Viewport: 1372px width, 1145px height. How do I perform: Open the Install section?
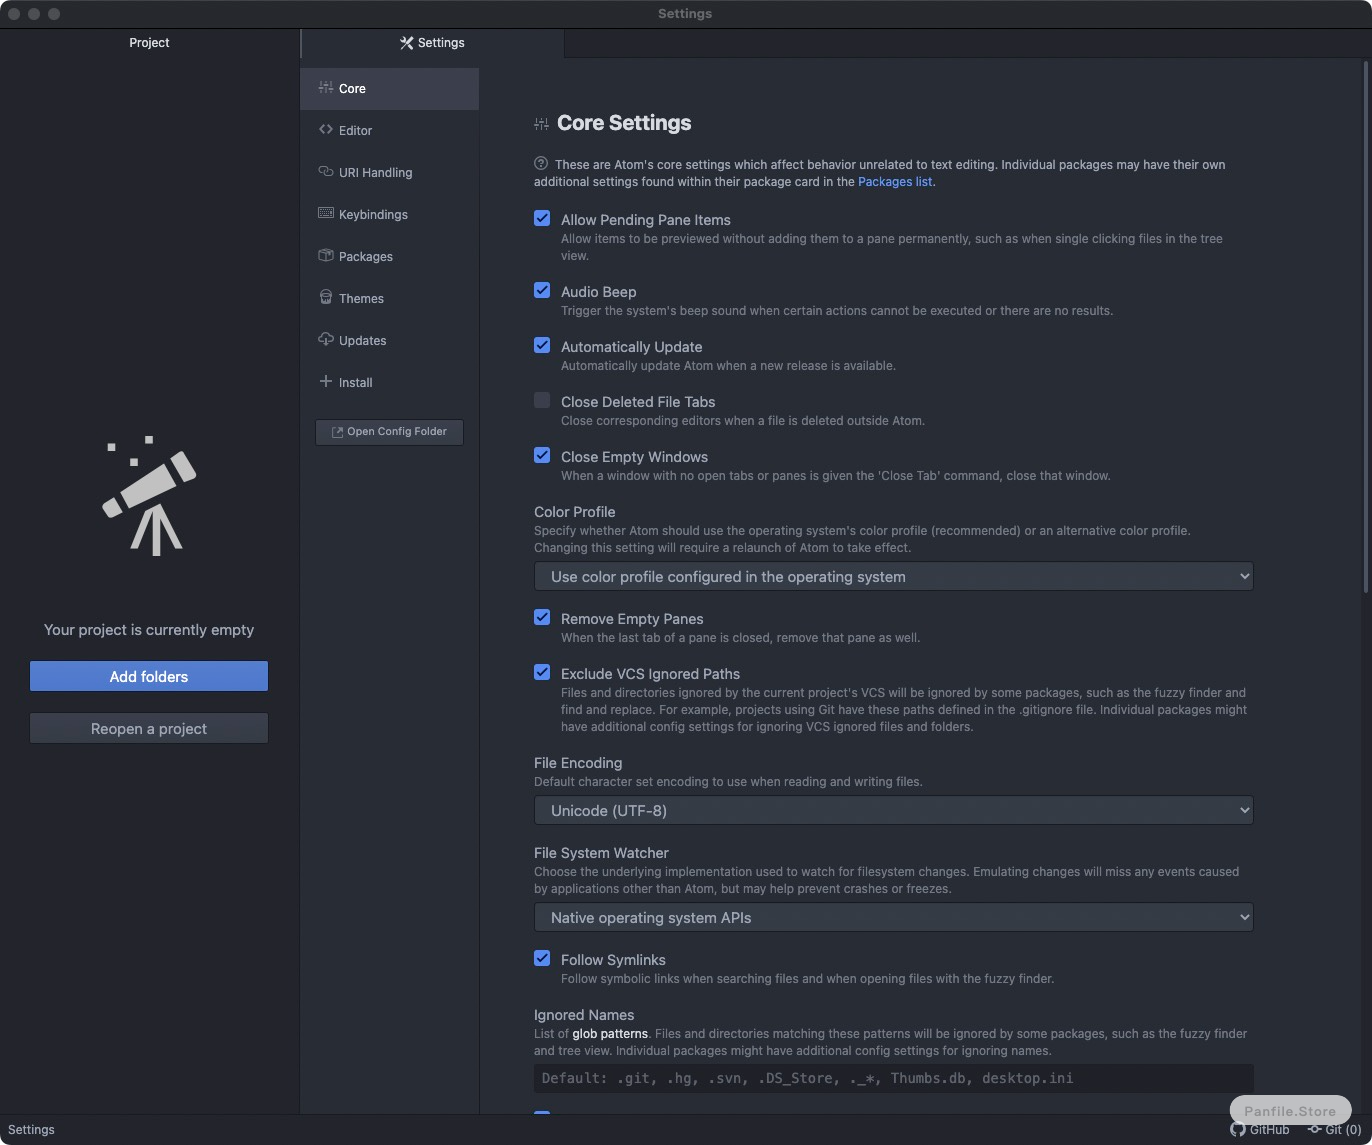coord(389,382)
